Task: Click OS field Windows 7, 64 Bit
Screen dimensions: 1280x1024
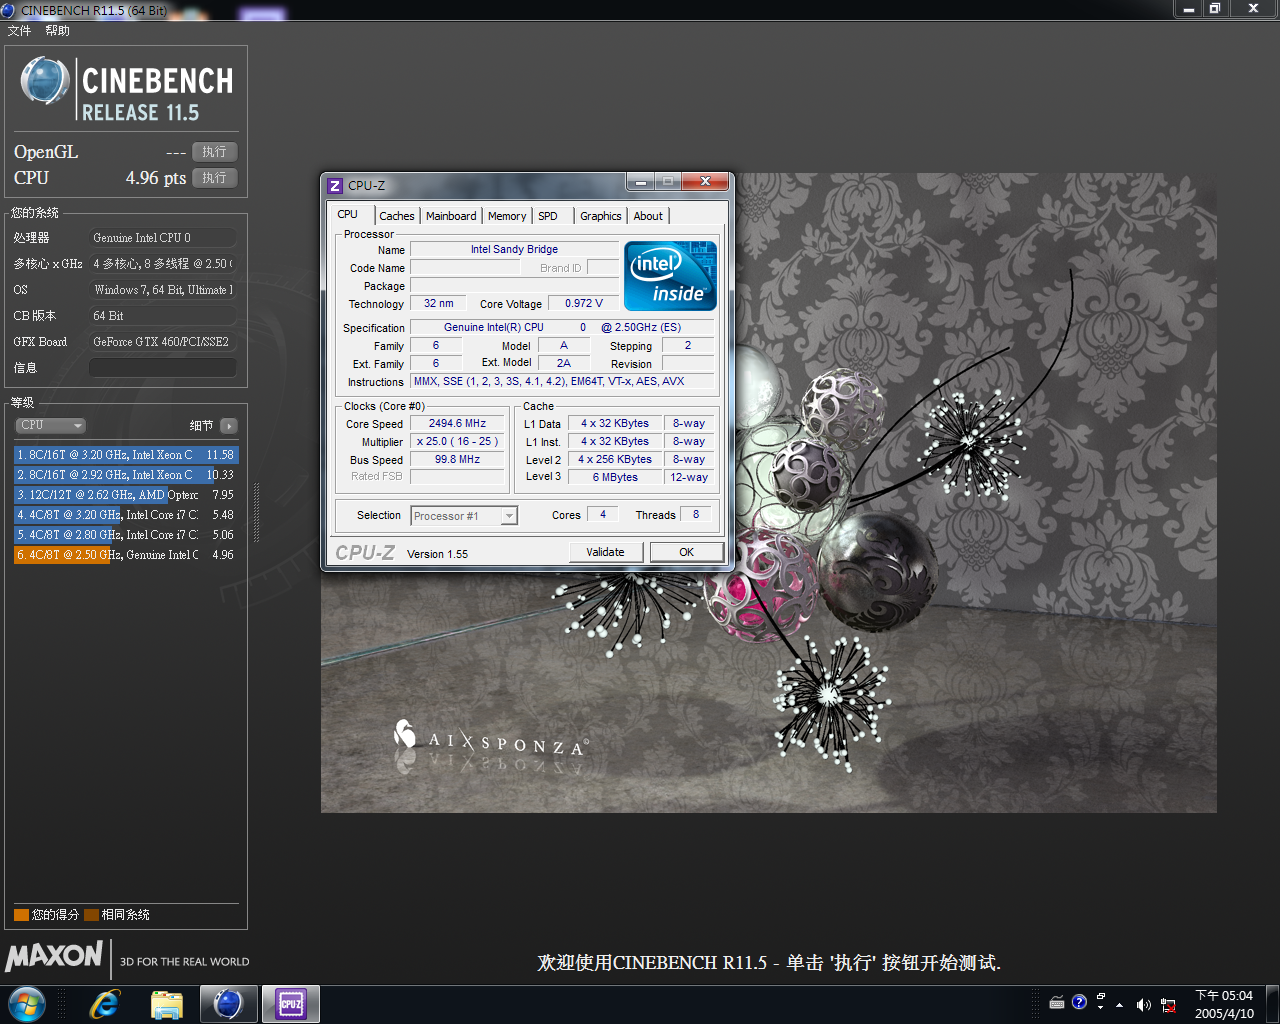Action: (163, 290)
